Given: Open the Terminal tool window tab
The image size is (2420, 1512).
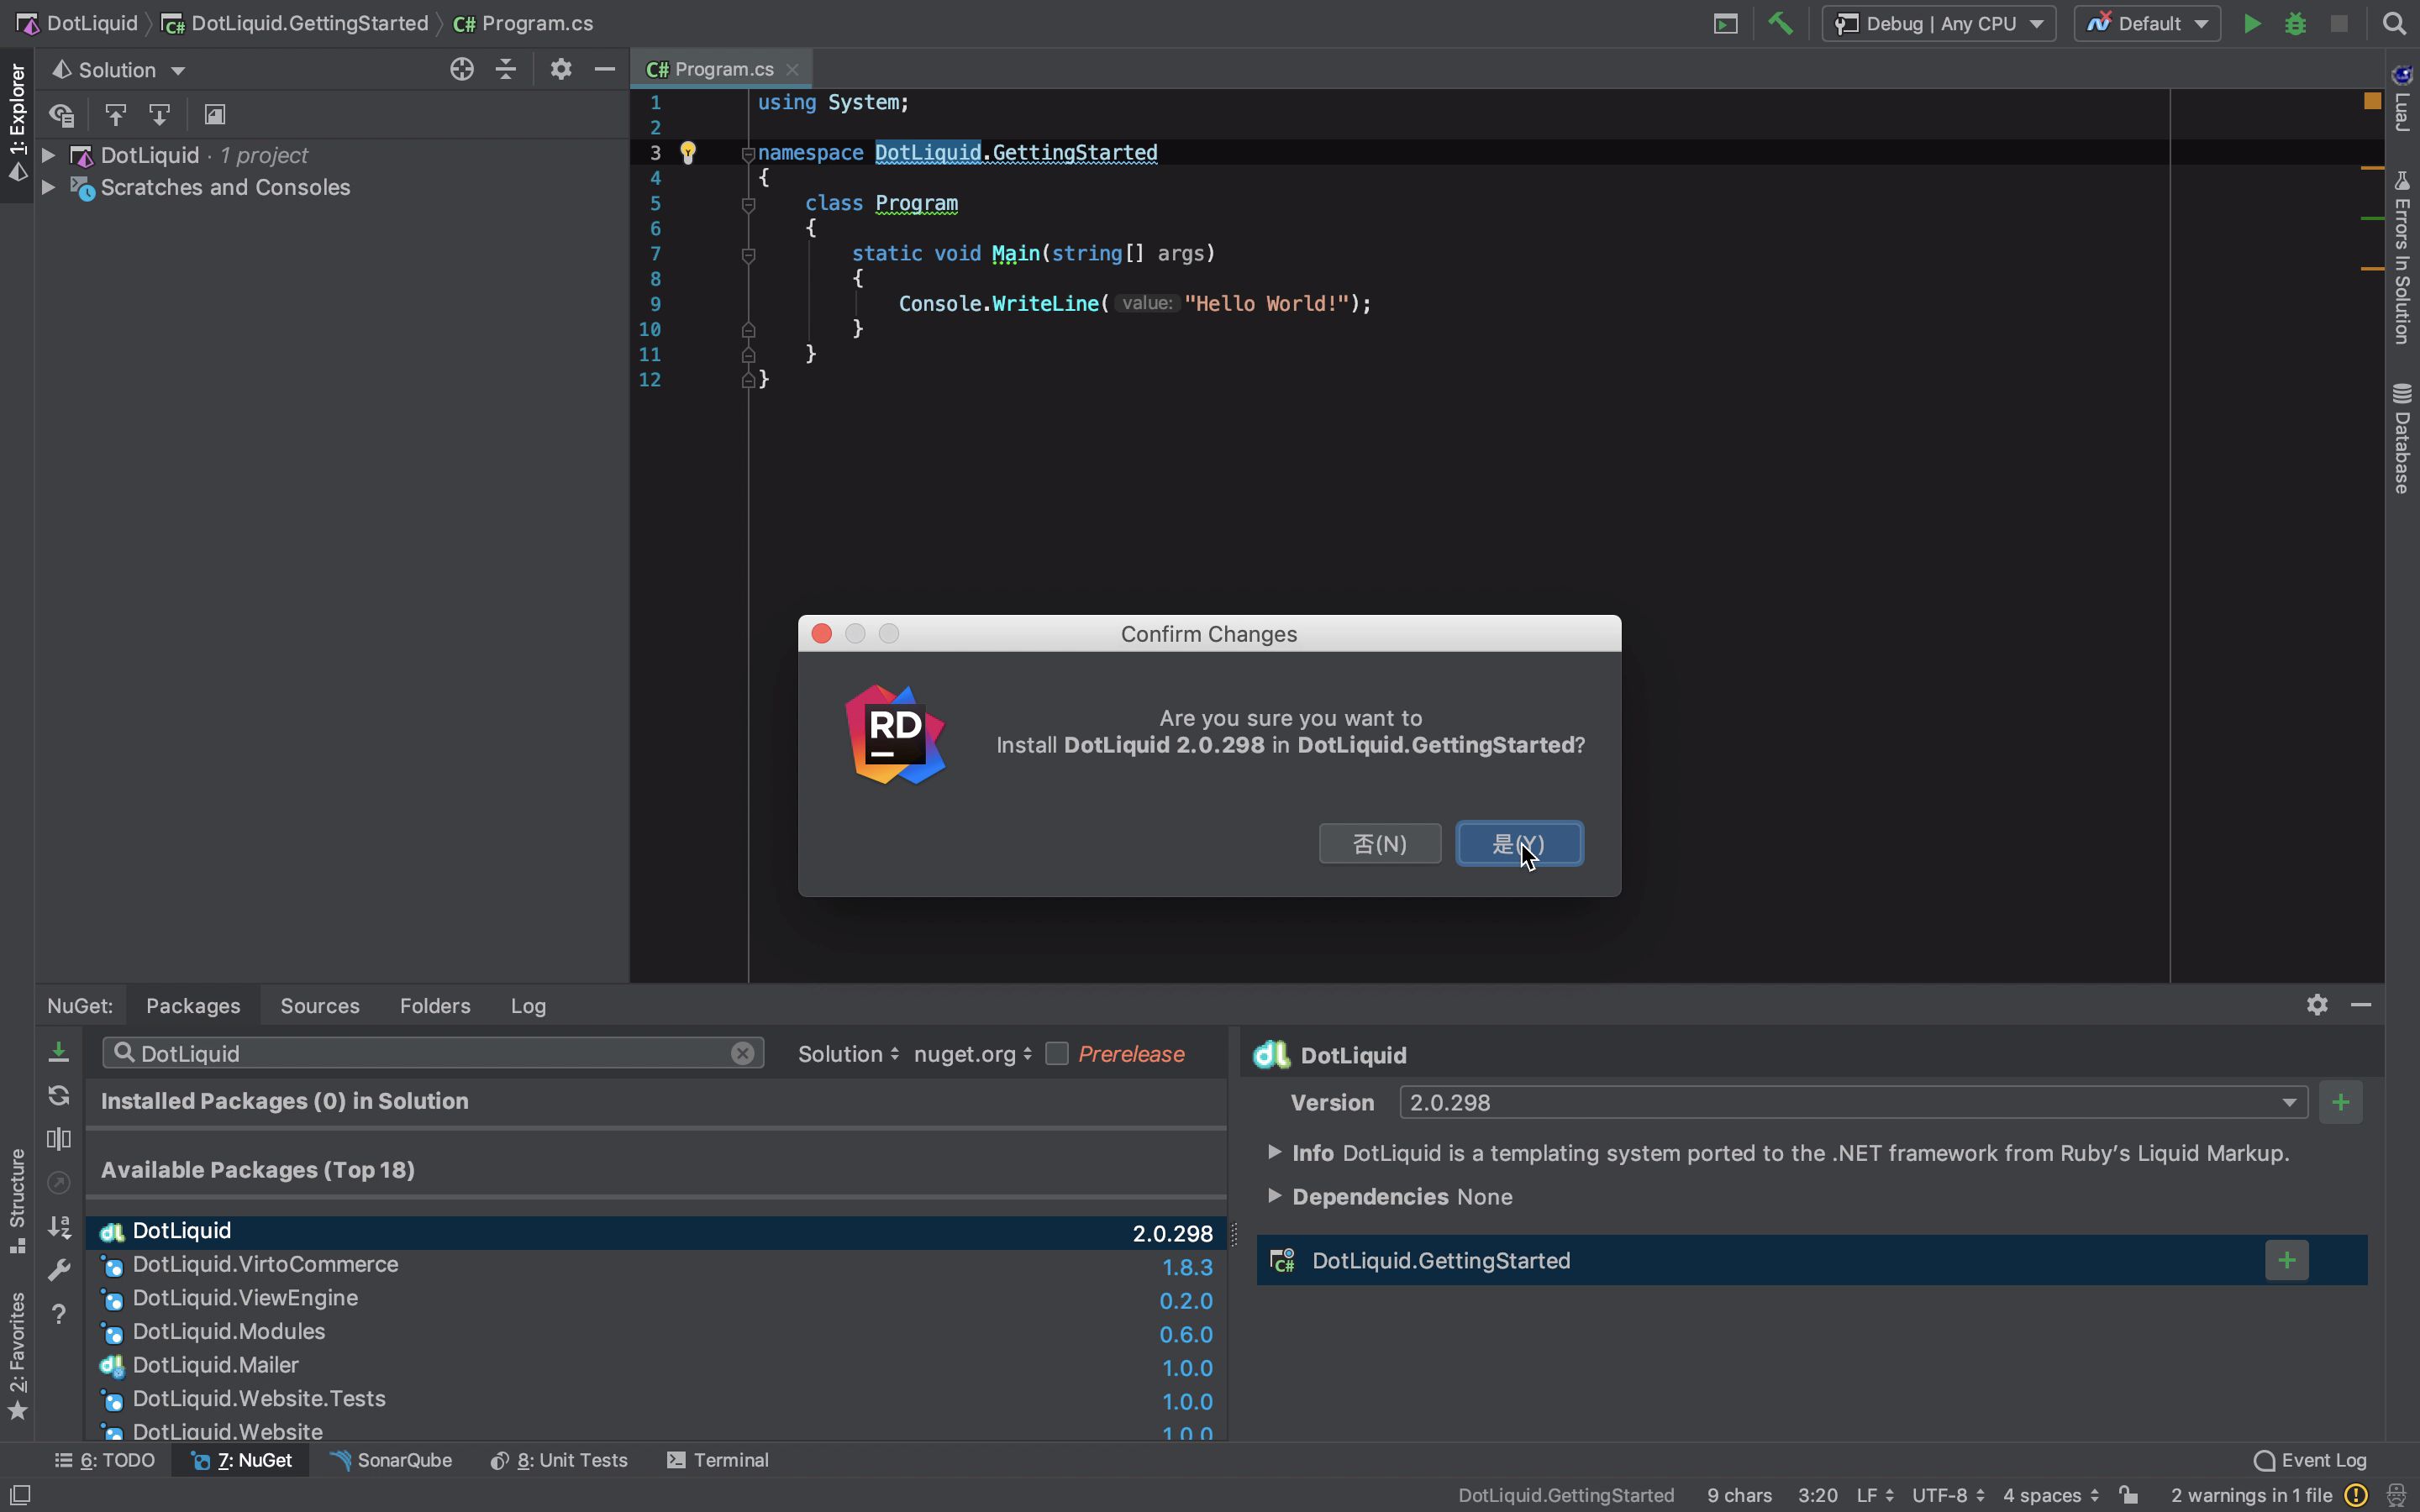Looking at the screenshot, I should [718, 1460].
